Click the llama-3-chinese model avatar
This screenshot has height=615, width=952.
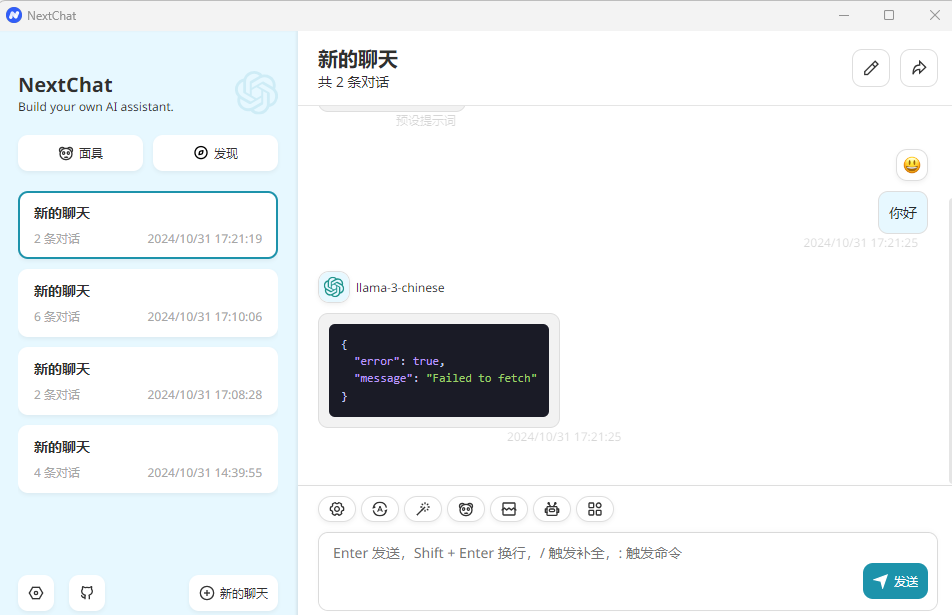(334, 287)
